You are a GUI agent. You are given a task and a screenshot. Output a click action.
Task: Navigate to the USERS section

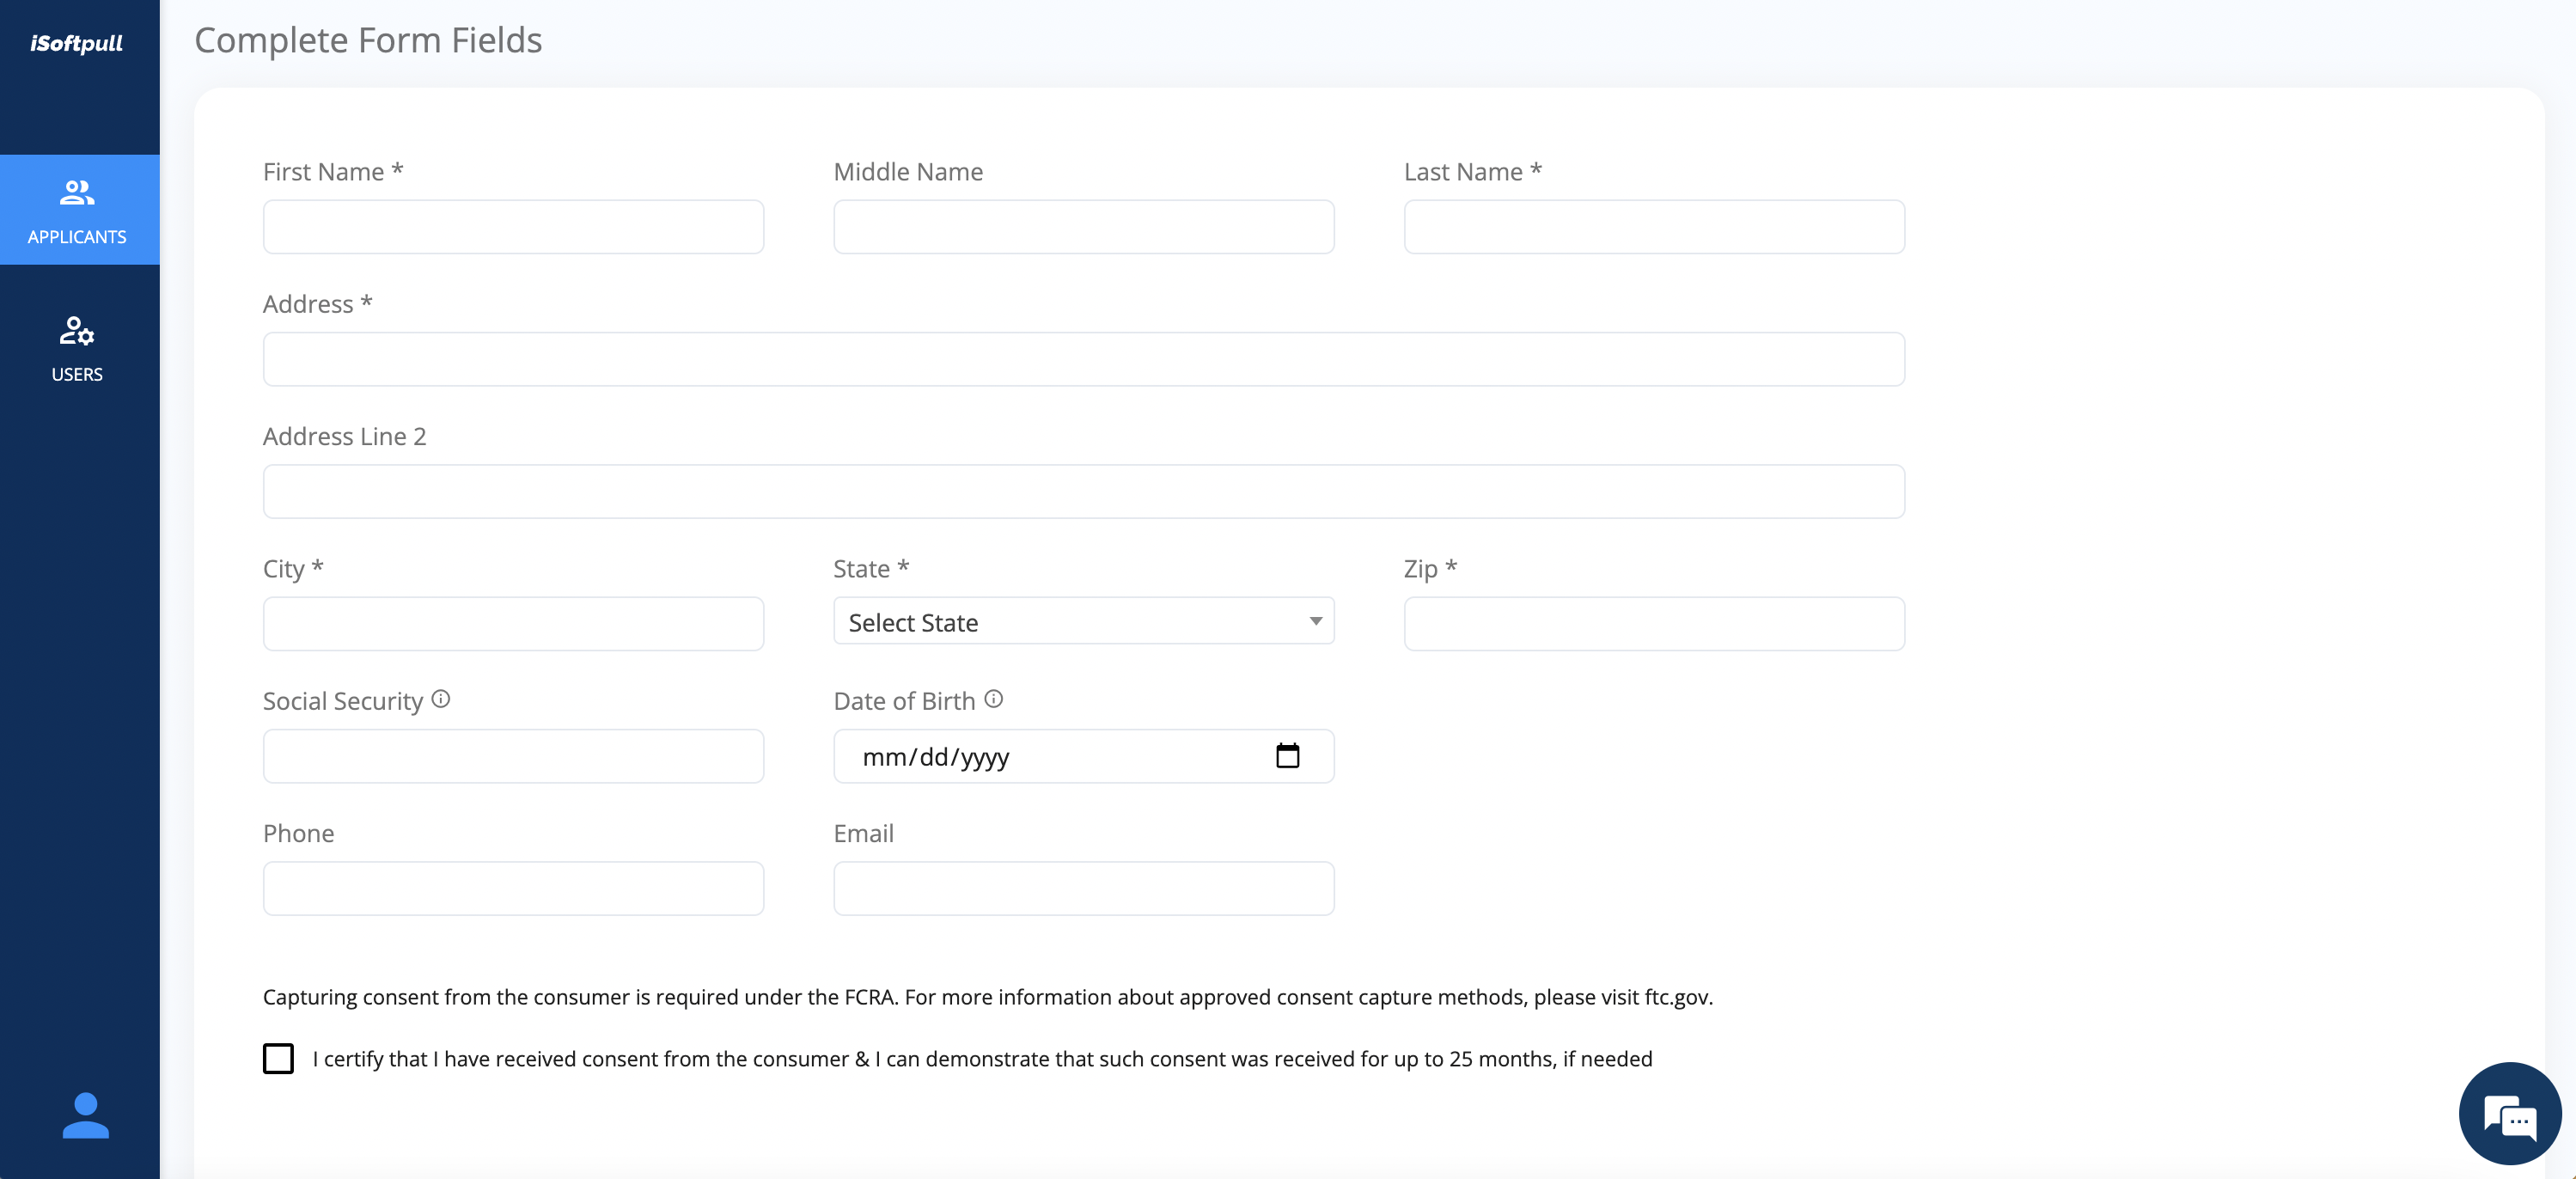78,348
